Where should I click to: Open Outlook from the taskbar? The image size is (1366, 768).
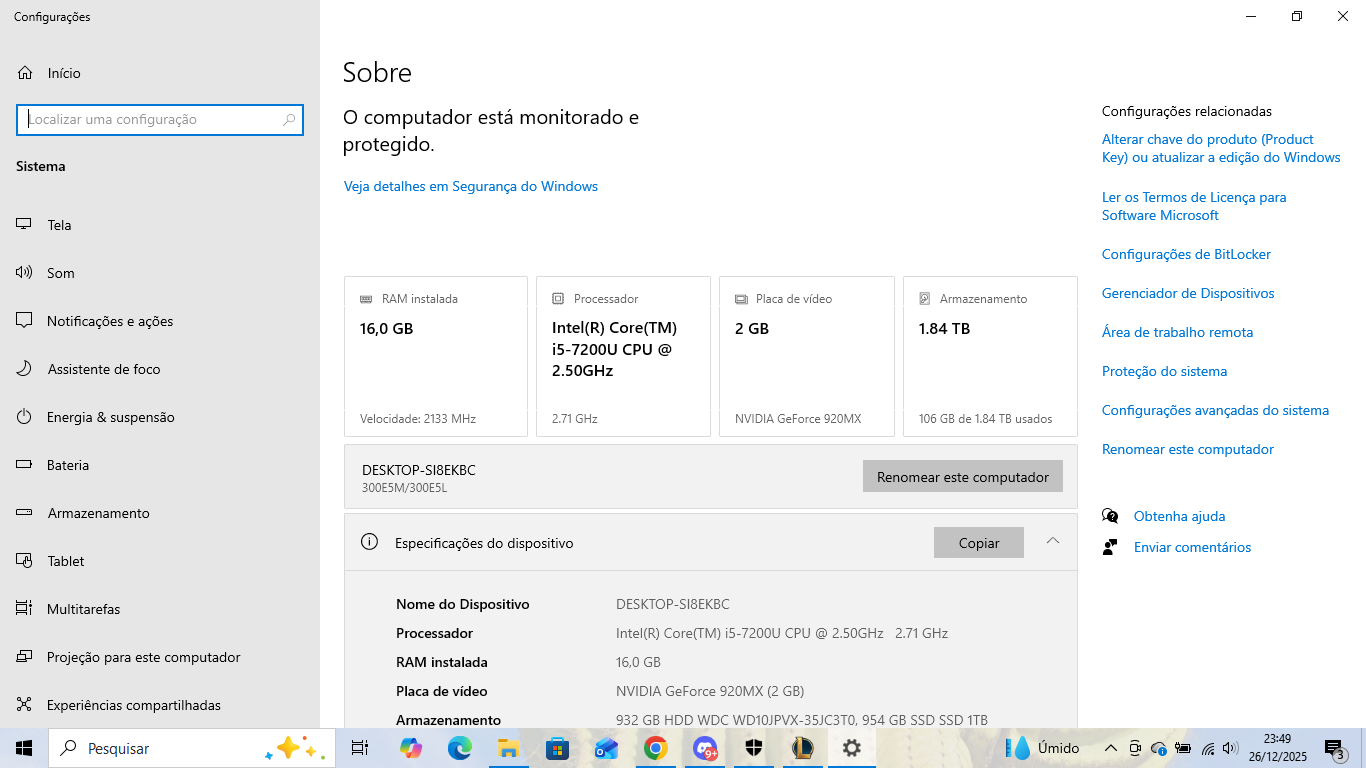tap(606, 748)
